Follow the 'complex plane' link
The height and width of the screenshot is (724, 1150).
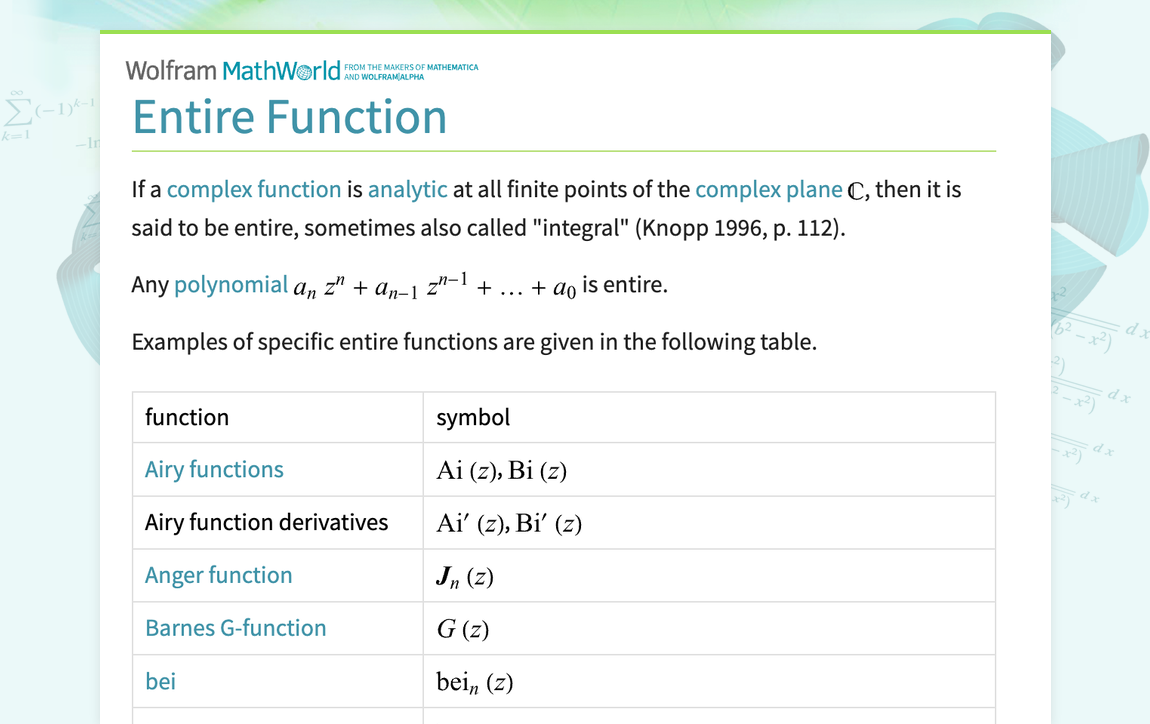pyautogui.click(x=769, y=189)
